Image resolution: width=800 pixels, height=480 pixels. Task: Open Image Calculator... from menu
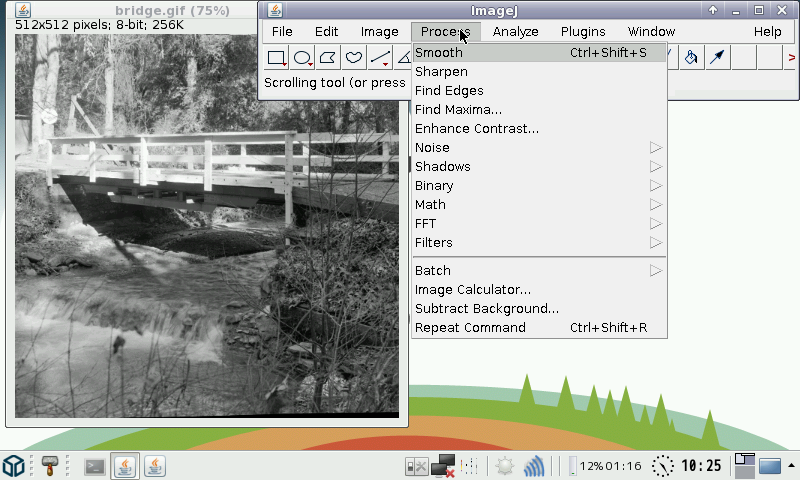pos(540,290)
